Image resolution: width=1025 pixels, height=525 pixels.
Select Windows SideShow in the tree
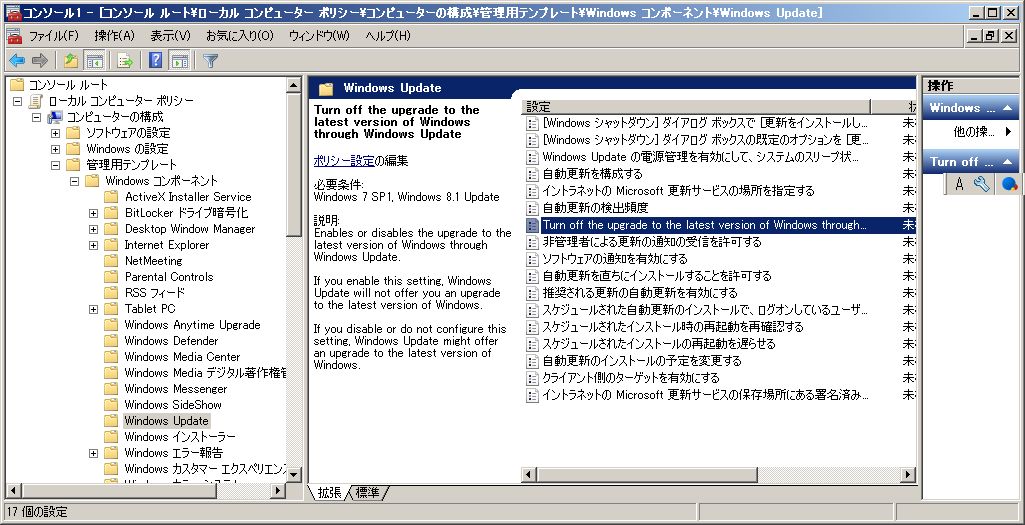(x=173, y=405)
